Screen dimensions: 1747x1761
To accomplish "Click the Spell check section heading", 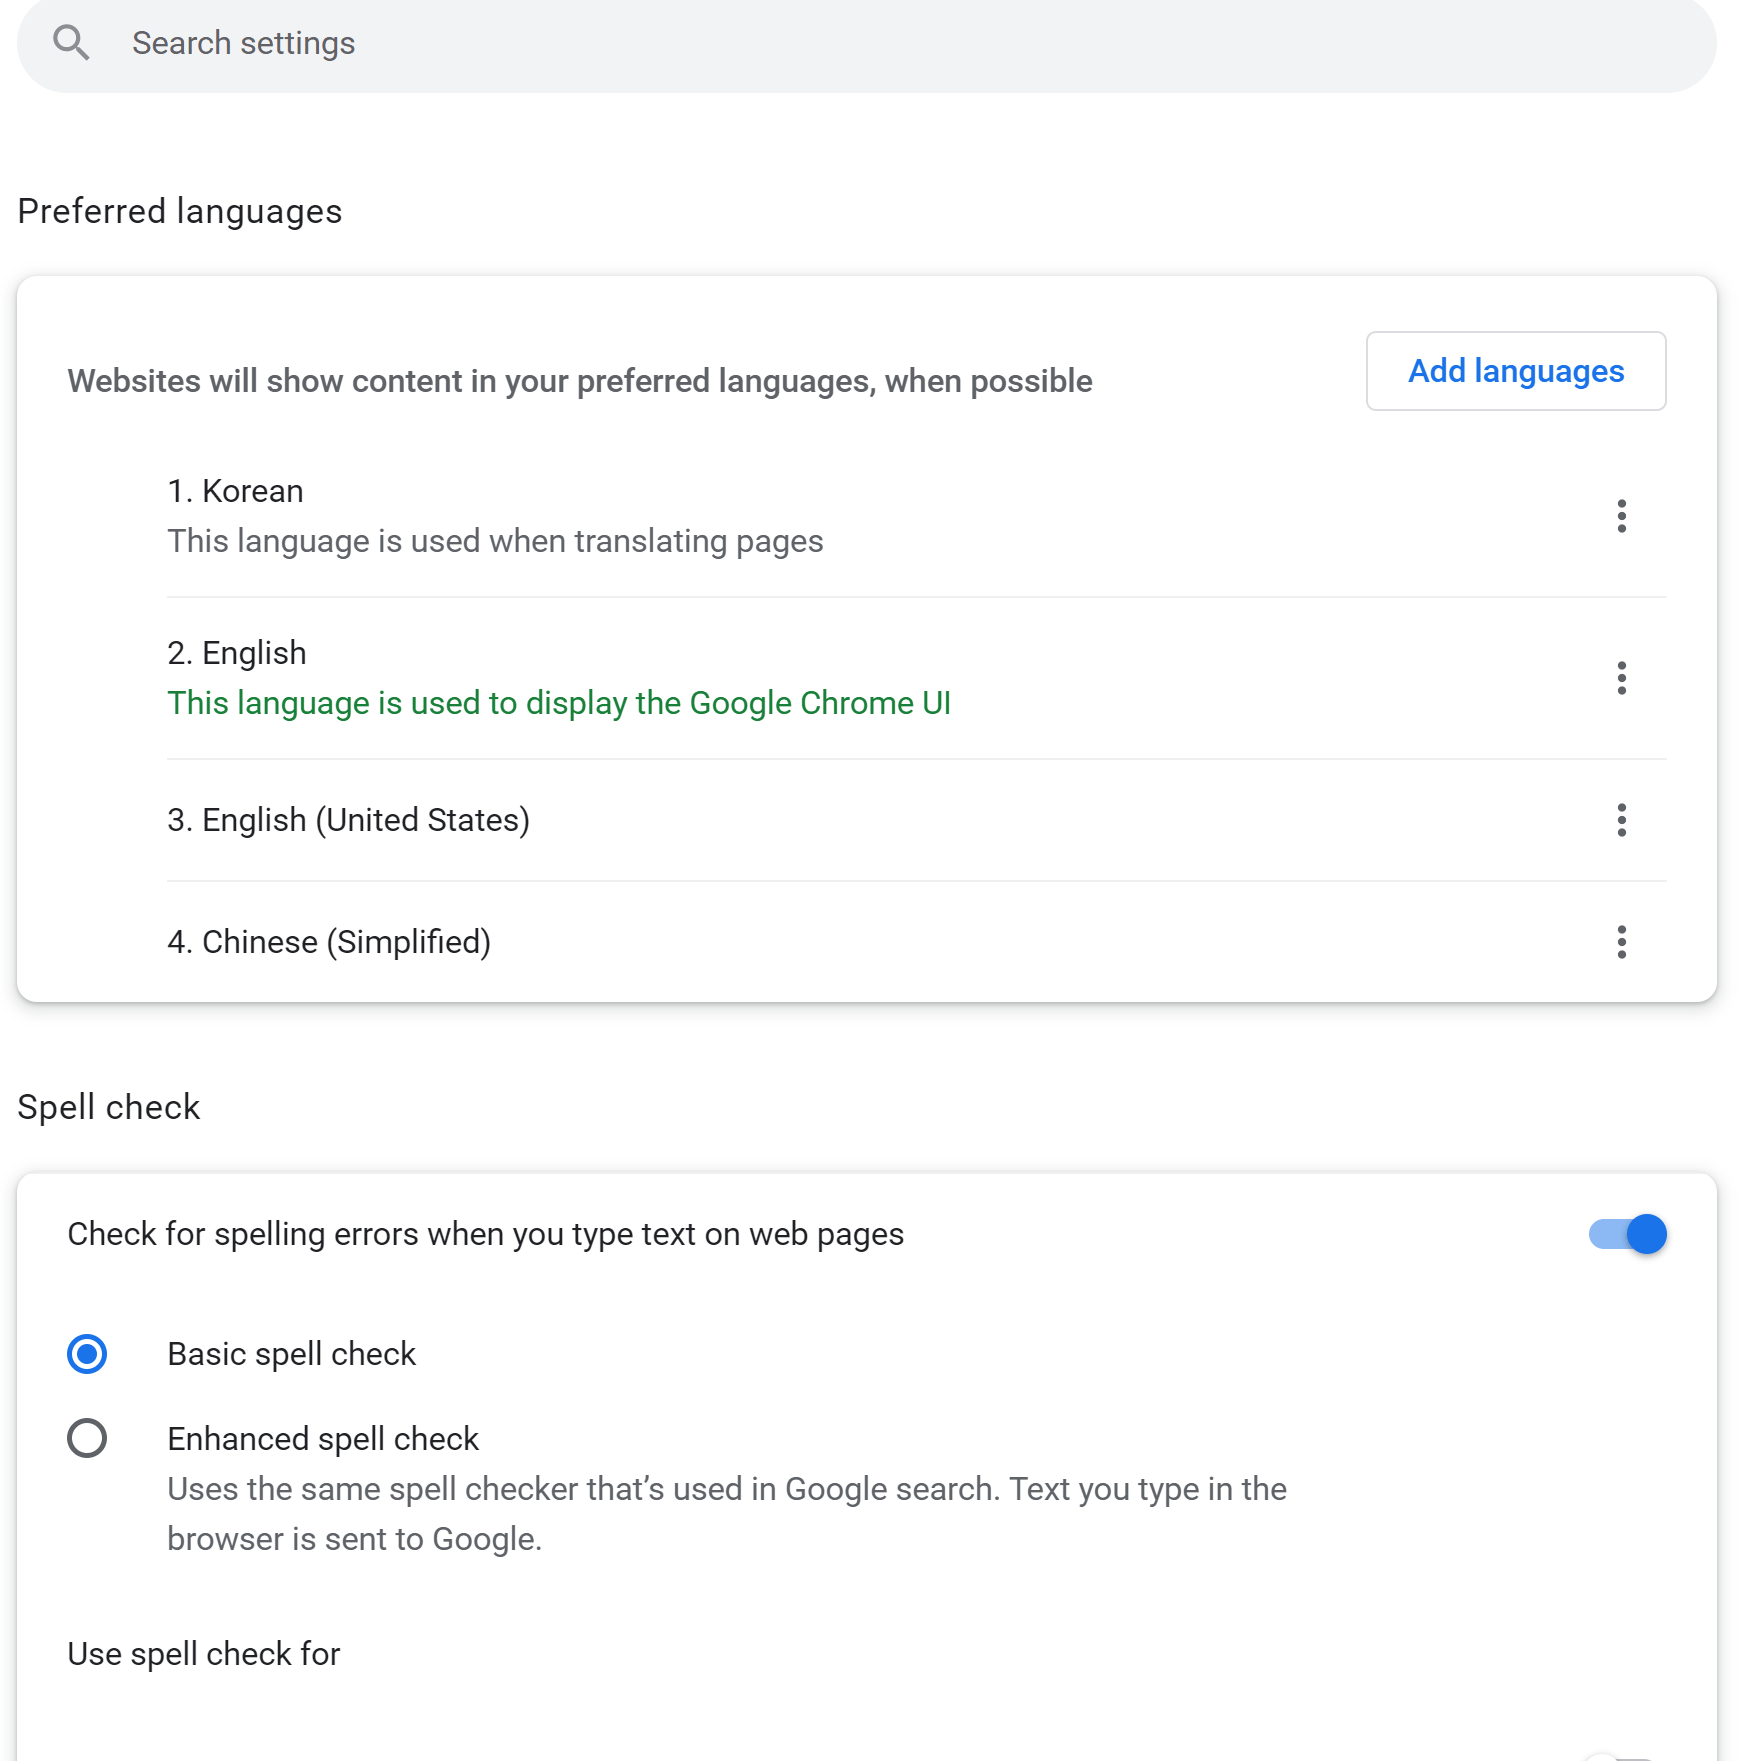I will (x=109, y=1107).
